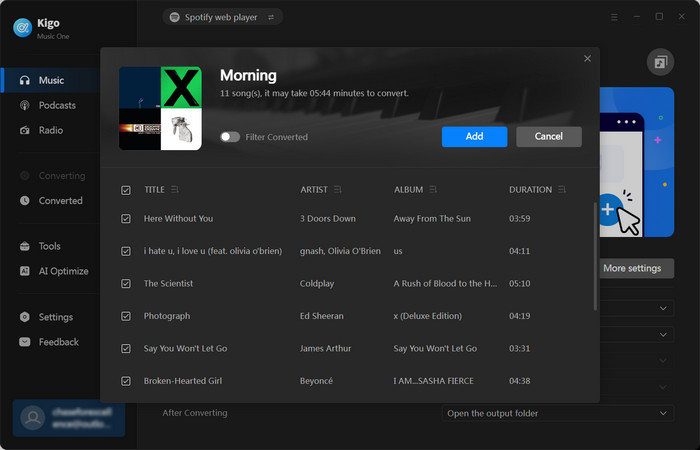Close the Morning playlist dialog
This screenshot has height=450, width=700.
(588, 58)
